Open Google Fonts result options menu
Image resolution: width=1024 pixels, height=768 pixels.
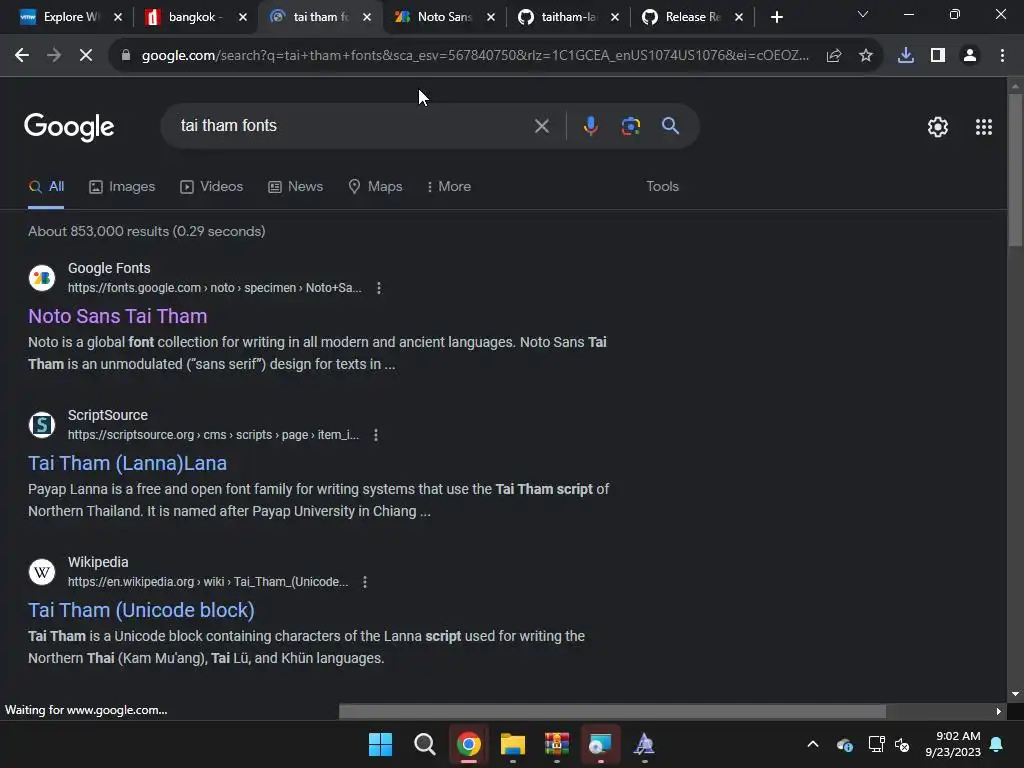point(379,288)
